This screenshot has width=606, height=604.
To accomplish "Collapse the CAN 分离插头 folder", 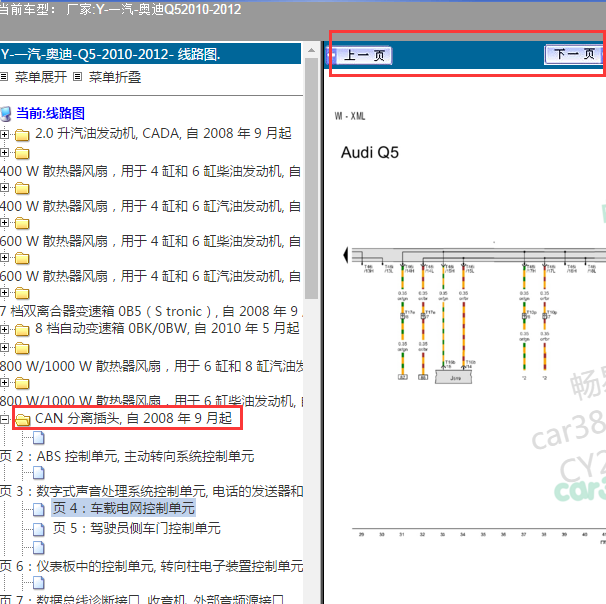I will 4,419.
